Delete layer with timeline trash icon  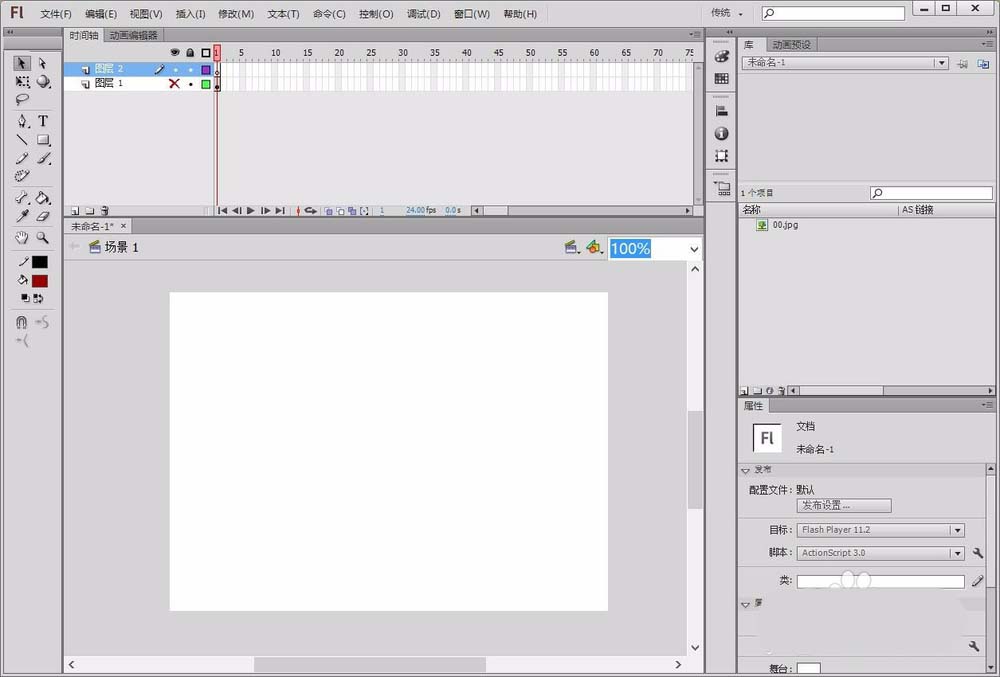click(105, 210)
